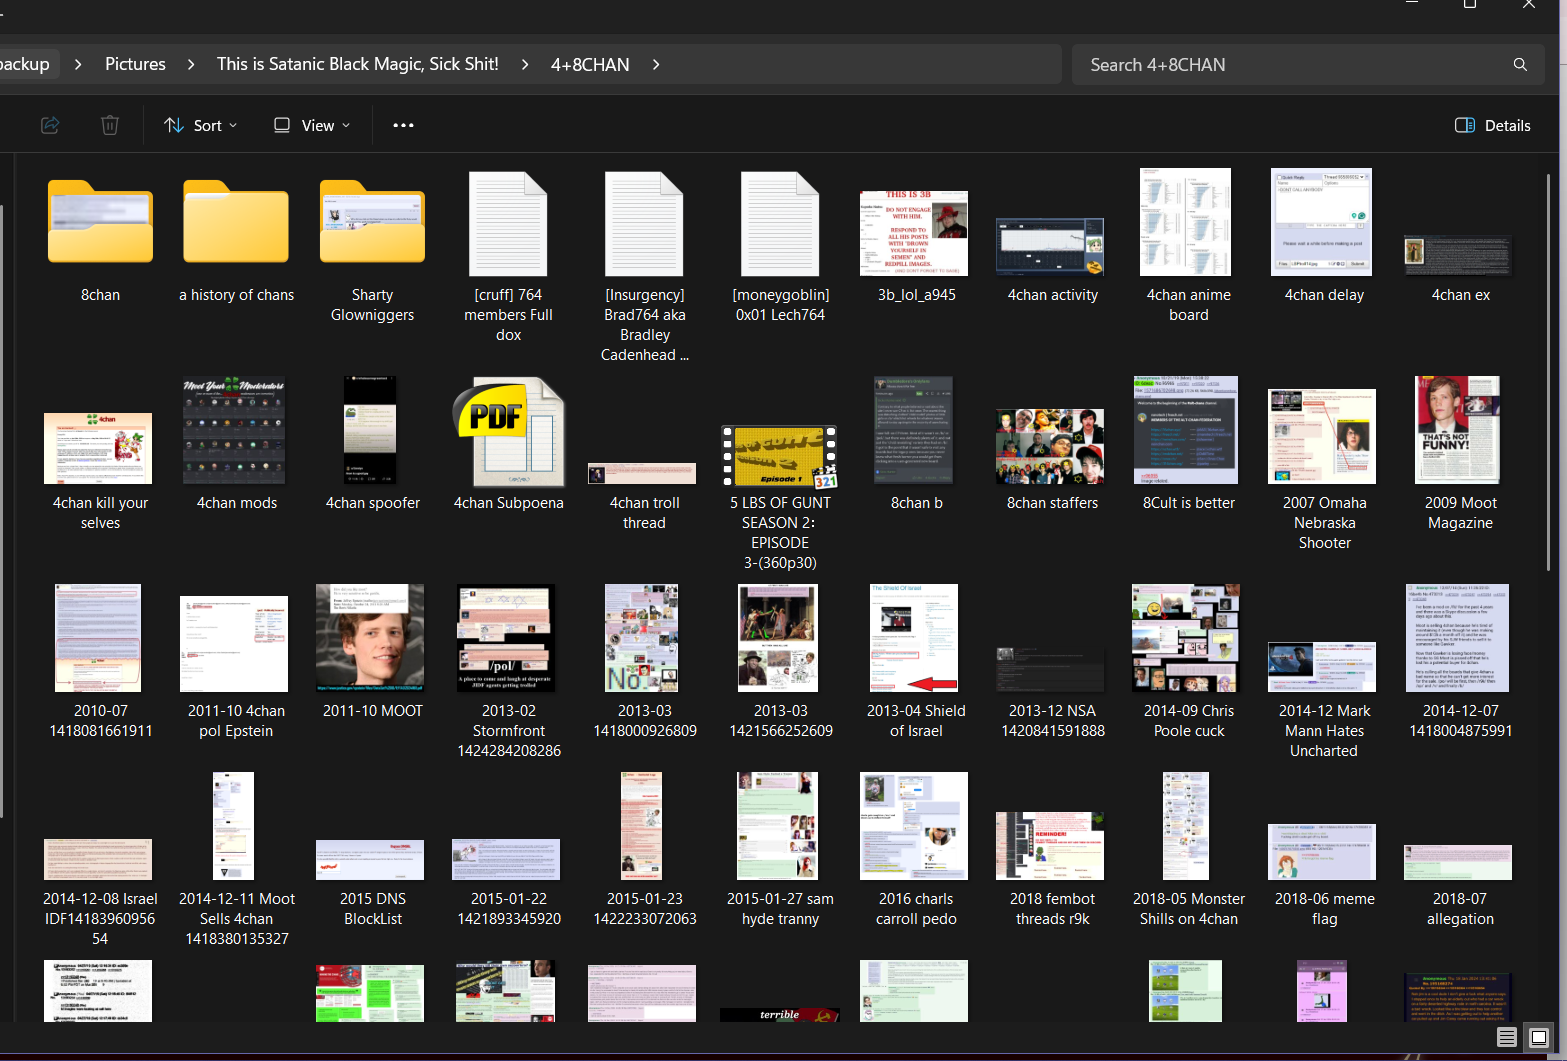Open the Sort dropdown menu
The width and height of the screenshot is (1567, 1061).
(x=201, y=125)
